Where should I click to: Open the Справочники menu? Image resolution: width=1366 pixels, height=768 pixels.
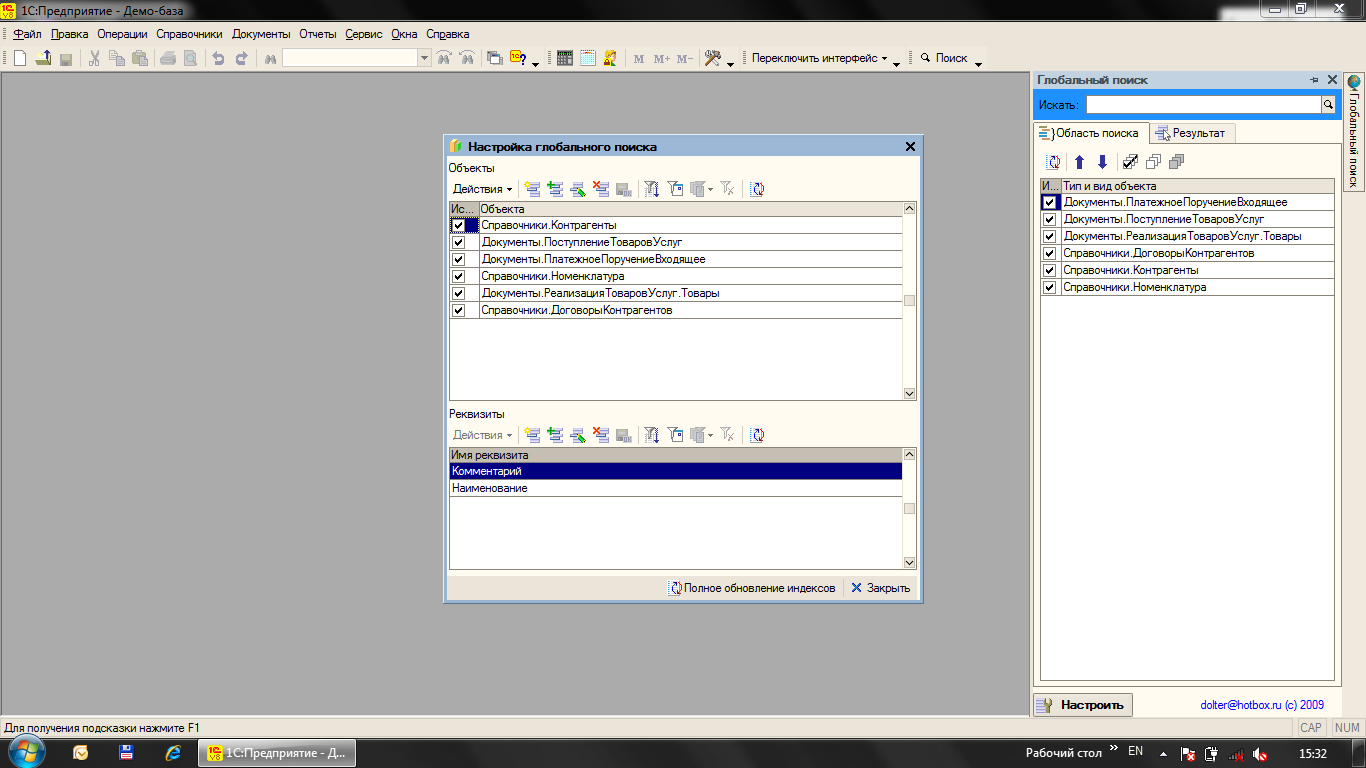point(189,33)
